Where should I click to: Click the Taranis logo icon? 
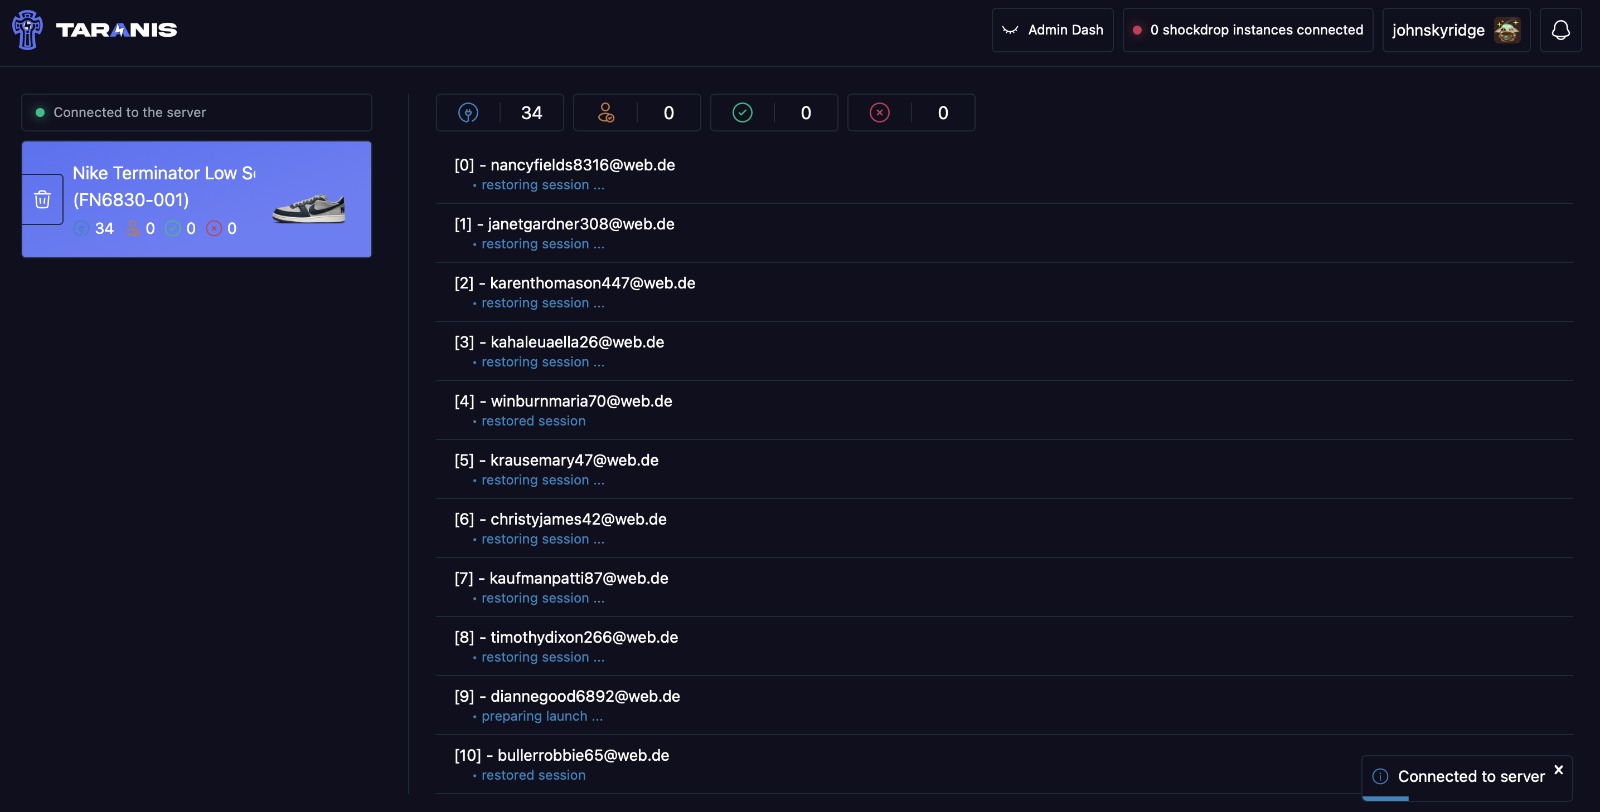click(x=27, y=30)
